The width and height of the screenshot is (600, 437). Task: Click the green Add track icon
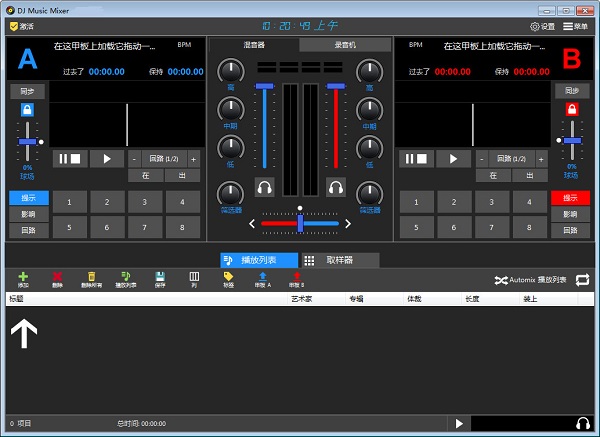(23, 277)
